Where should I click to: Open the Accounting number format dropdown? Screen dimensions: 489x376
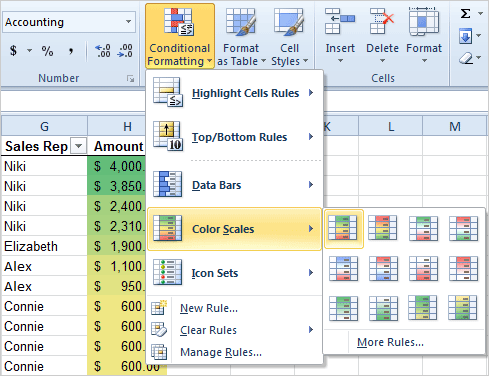pyautogui.click(x=128, y=22)
